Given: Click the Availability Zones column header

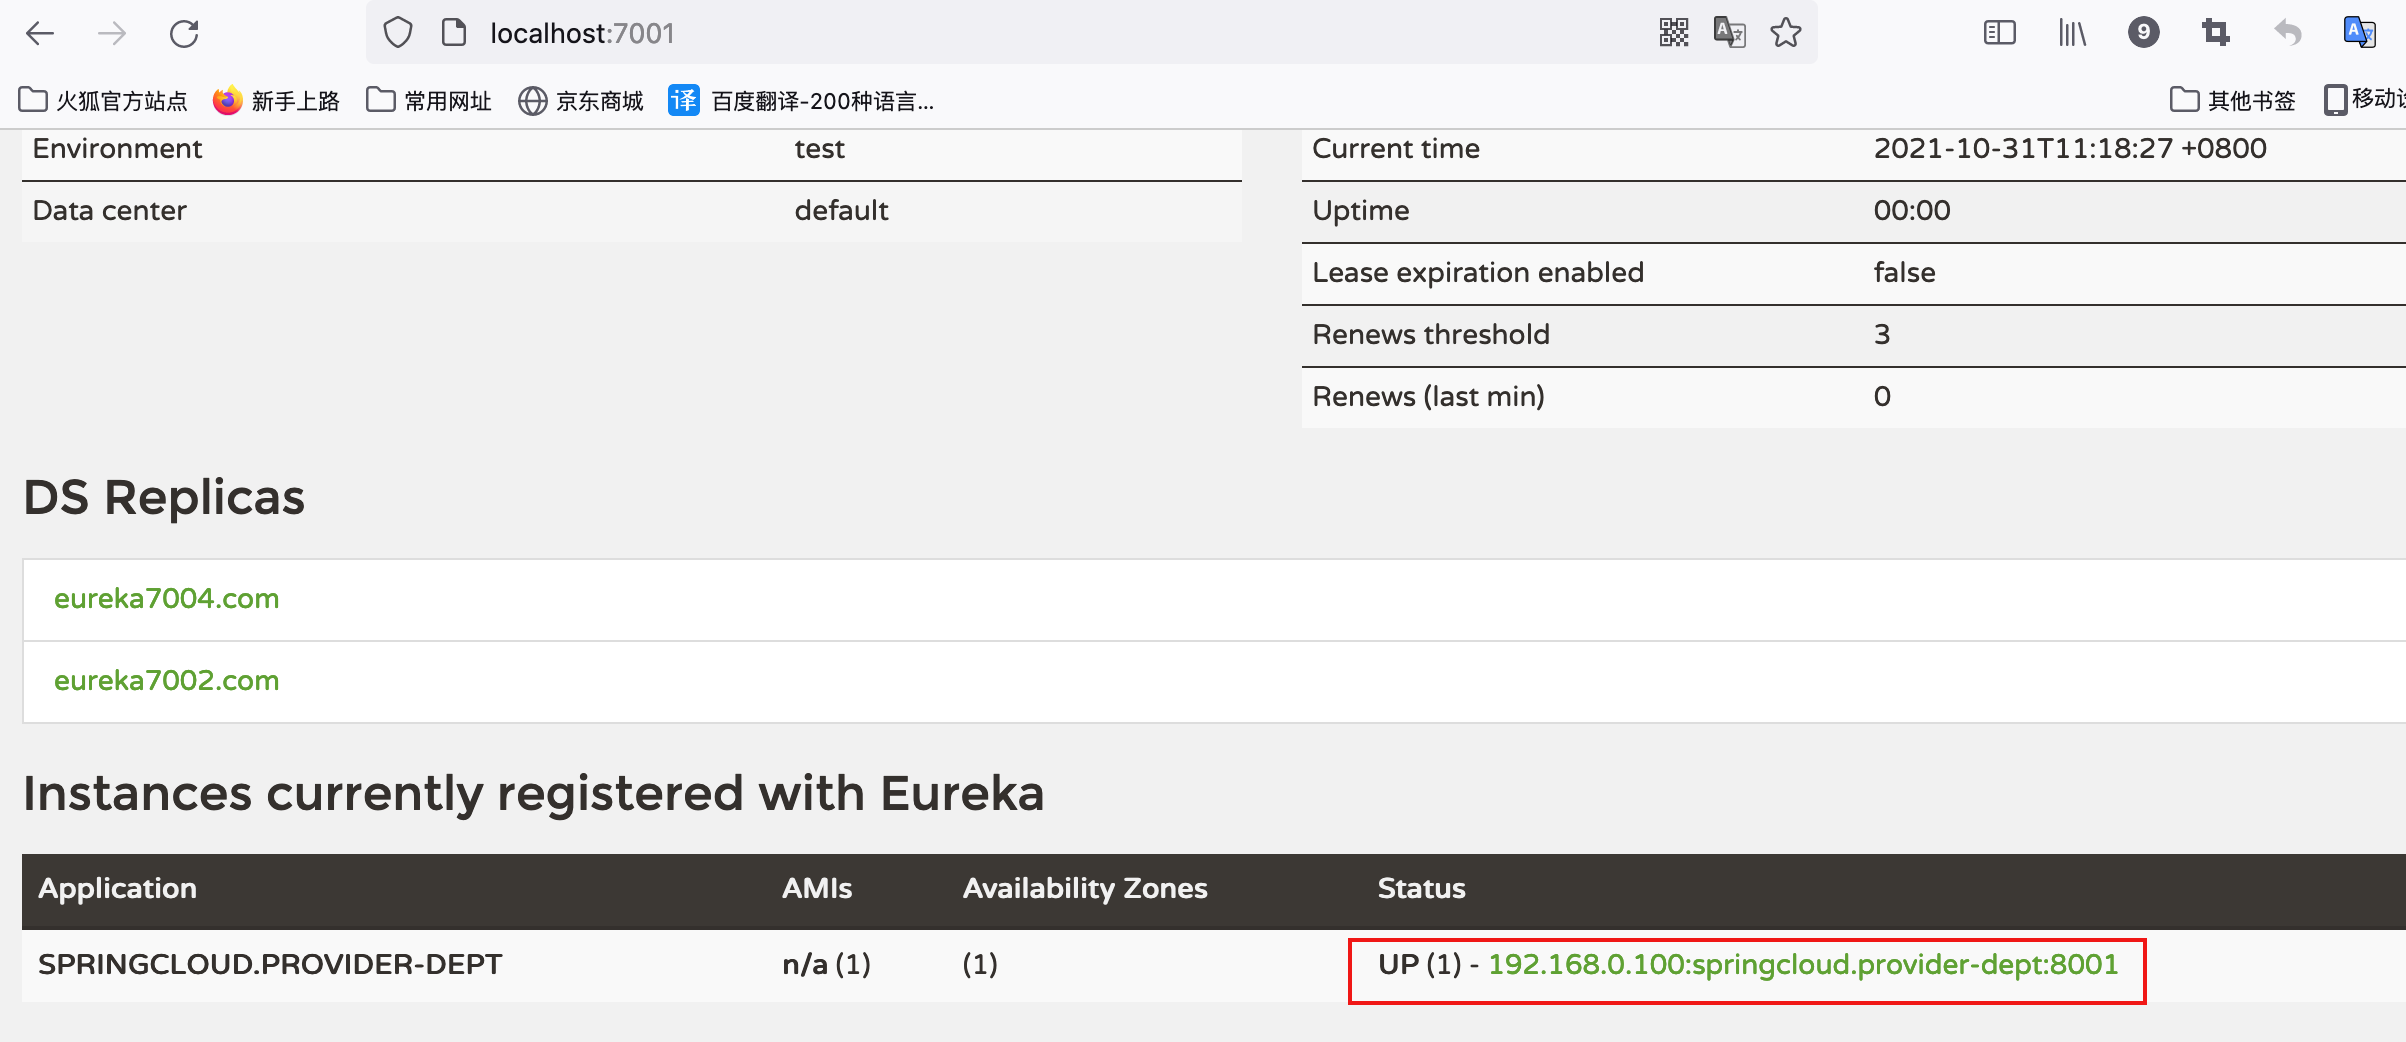Looking at the screenshot, I should (1085, 889).
